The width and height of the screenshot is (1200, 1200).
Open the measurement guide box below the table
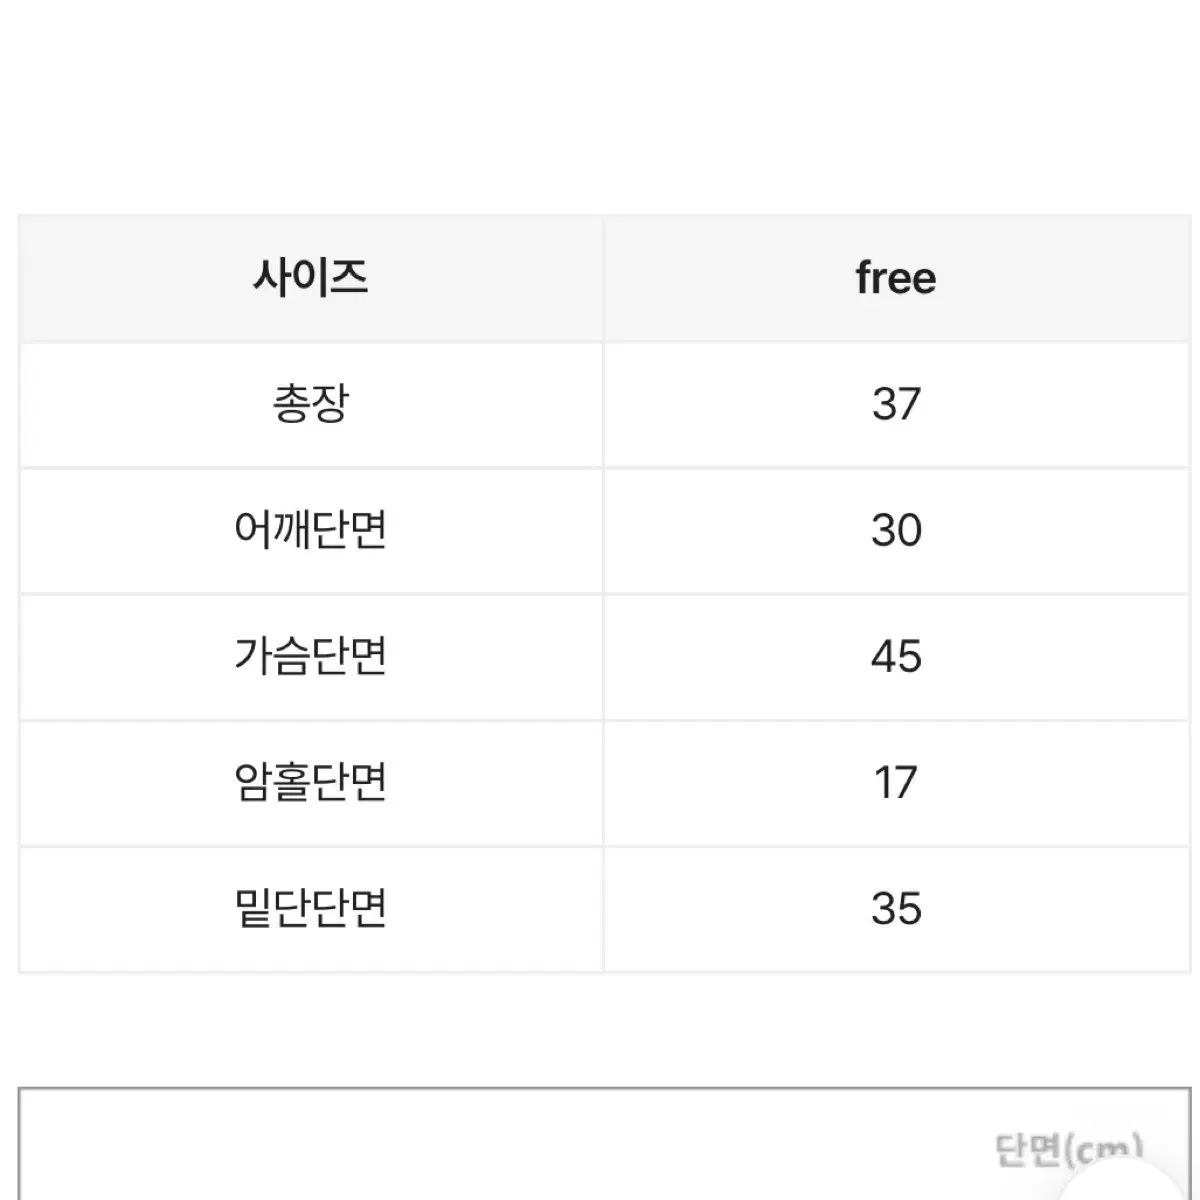coord(604,1145)
